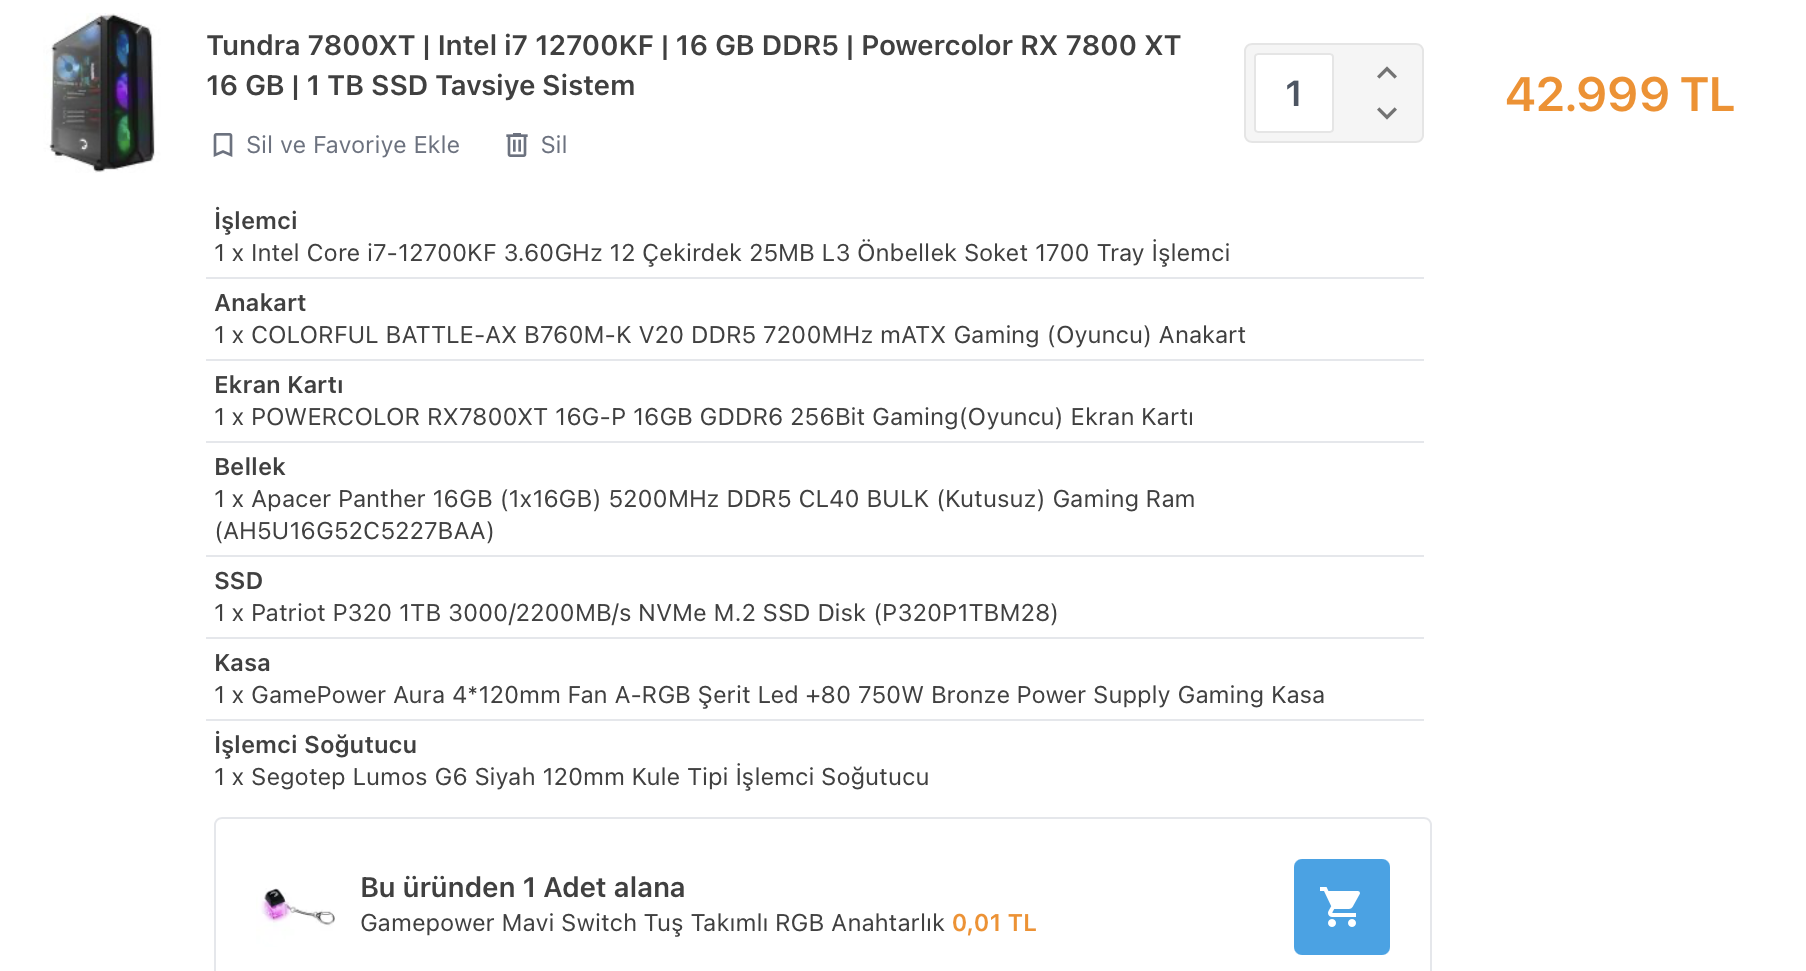Add the keychain offer with blue cart button

1340,906
